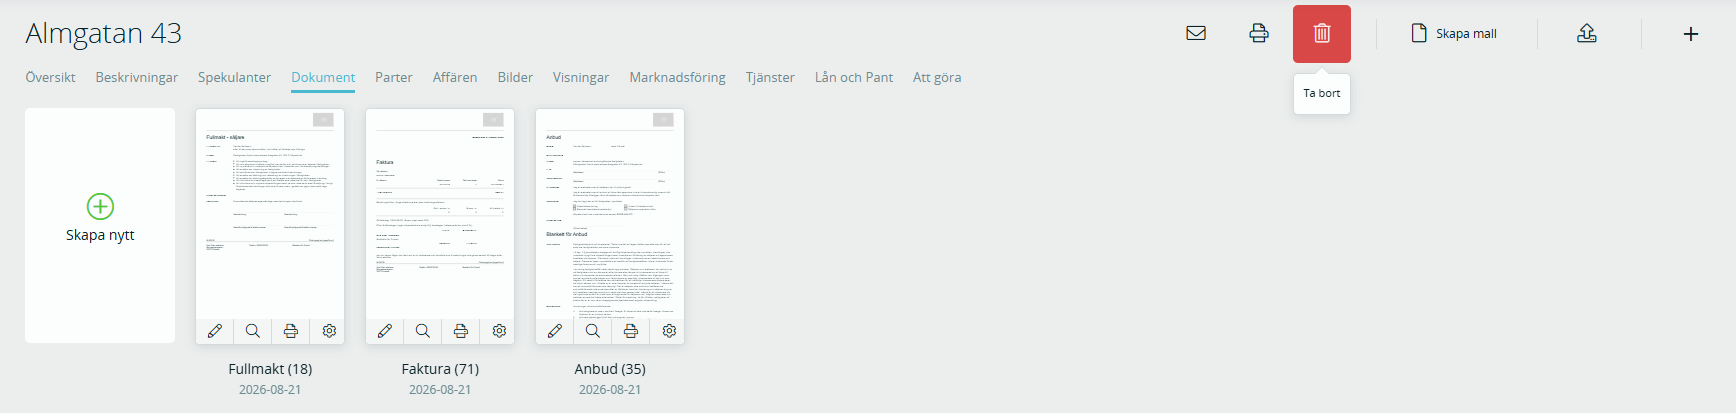Click the printer icon in top toolbar
The image size is (1736, 413).
tap(1259, 33)
